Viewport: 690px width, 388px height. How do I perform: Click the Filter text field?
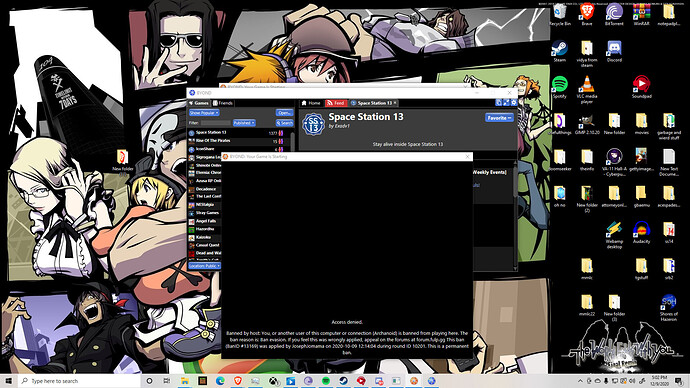pyautogui.click(x=215, y=123)
